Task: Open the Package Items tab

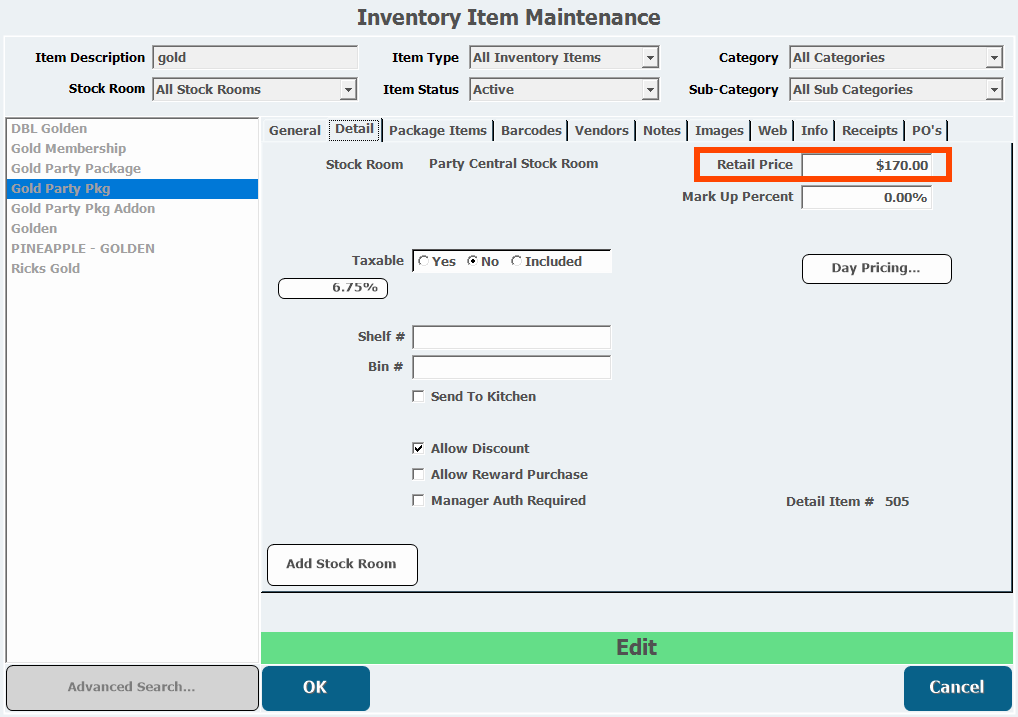Action: pyautogui.click(x=438, y=131)
